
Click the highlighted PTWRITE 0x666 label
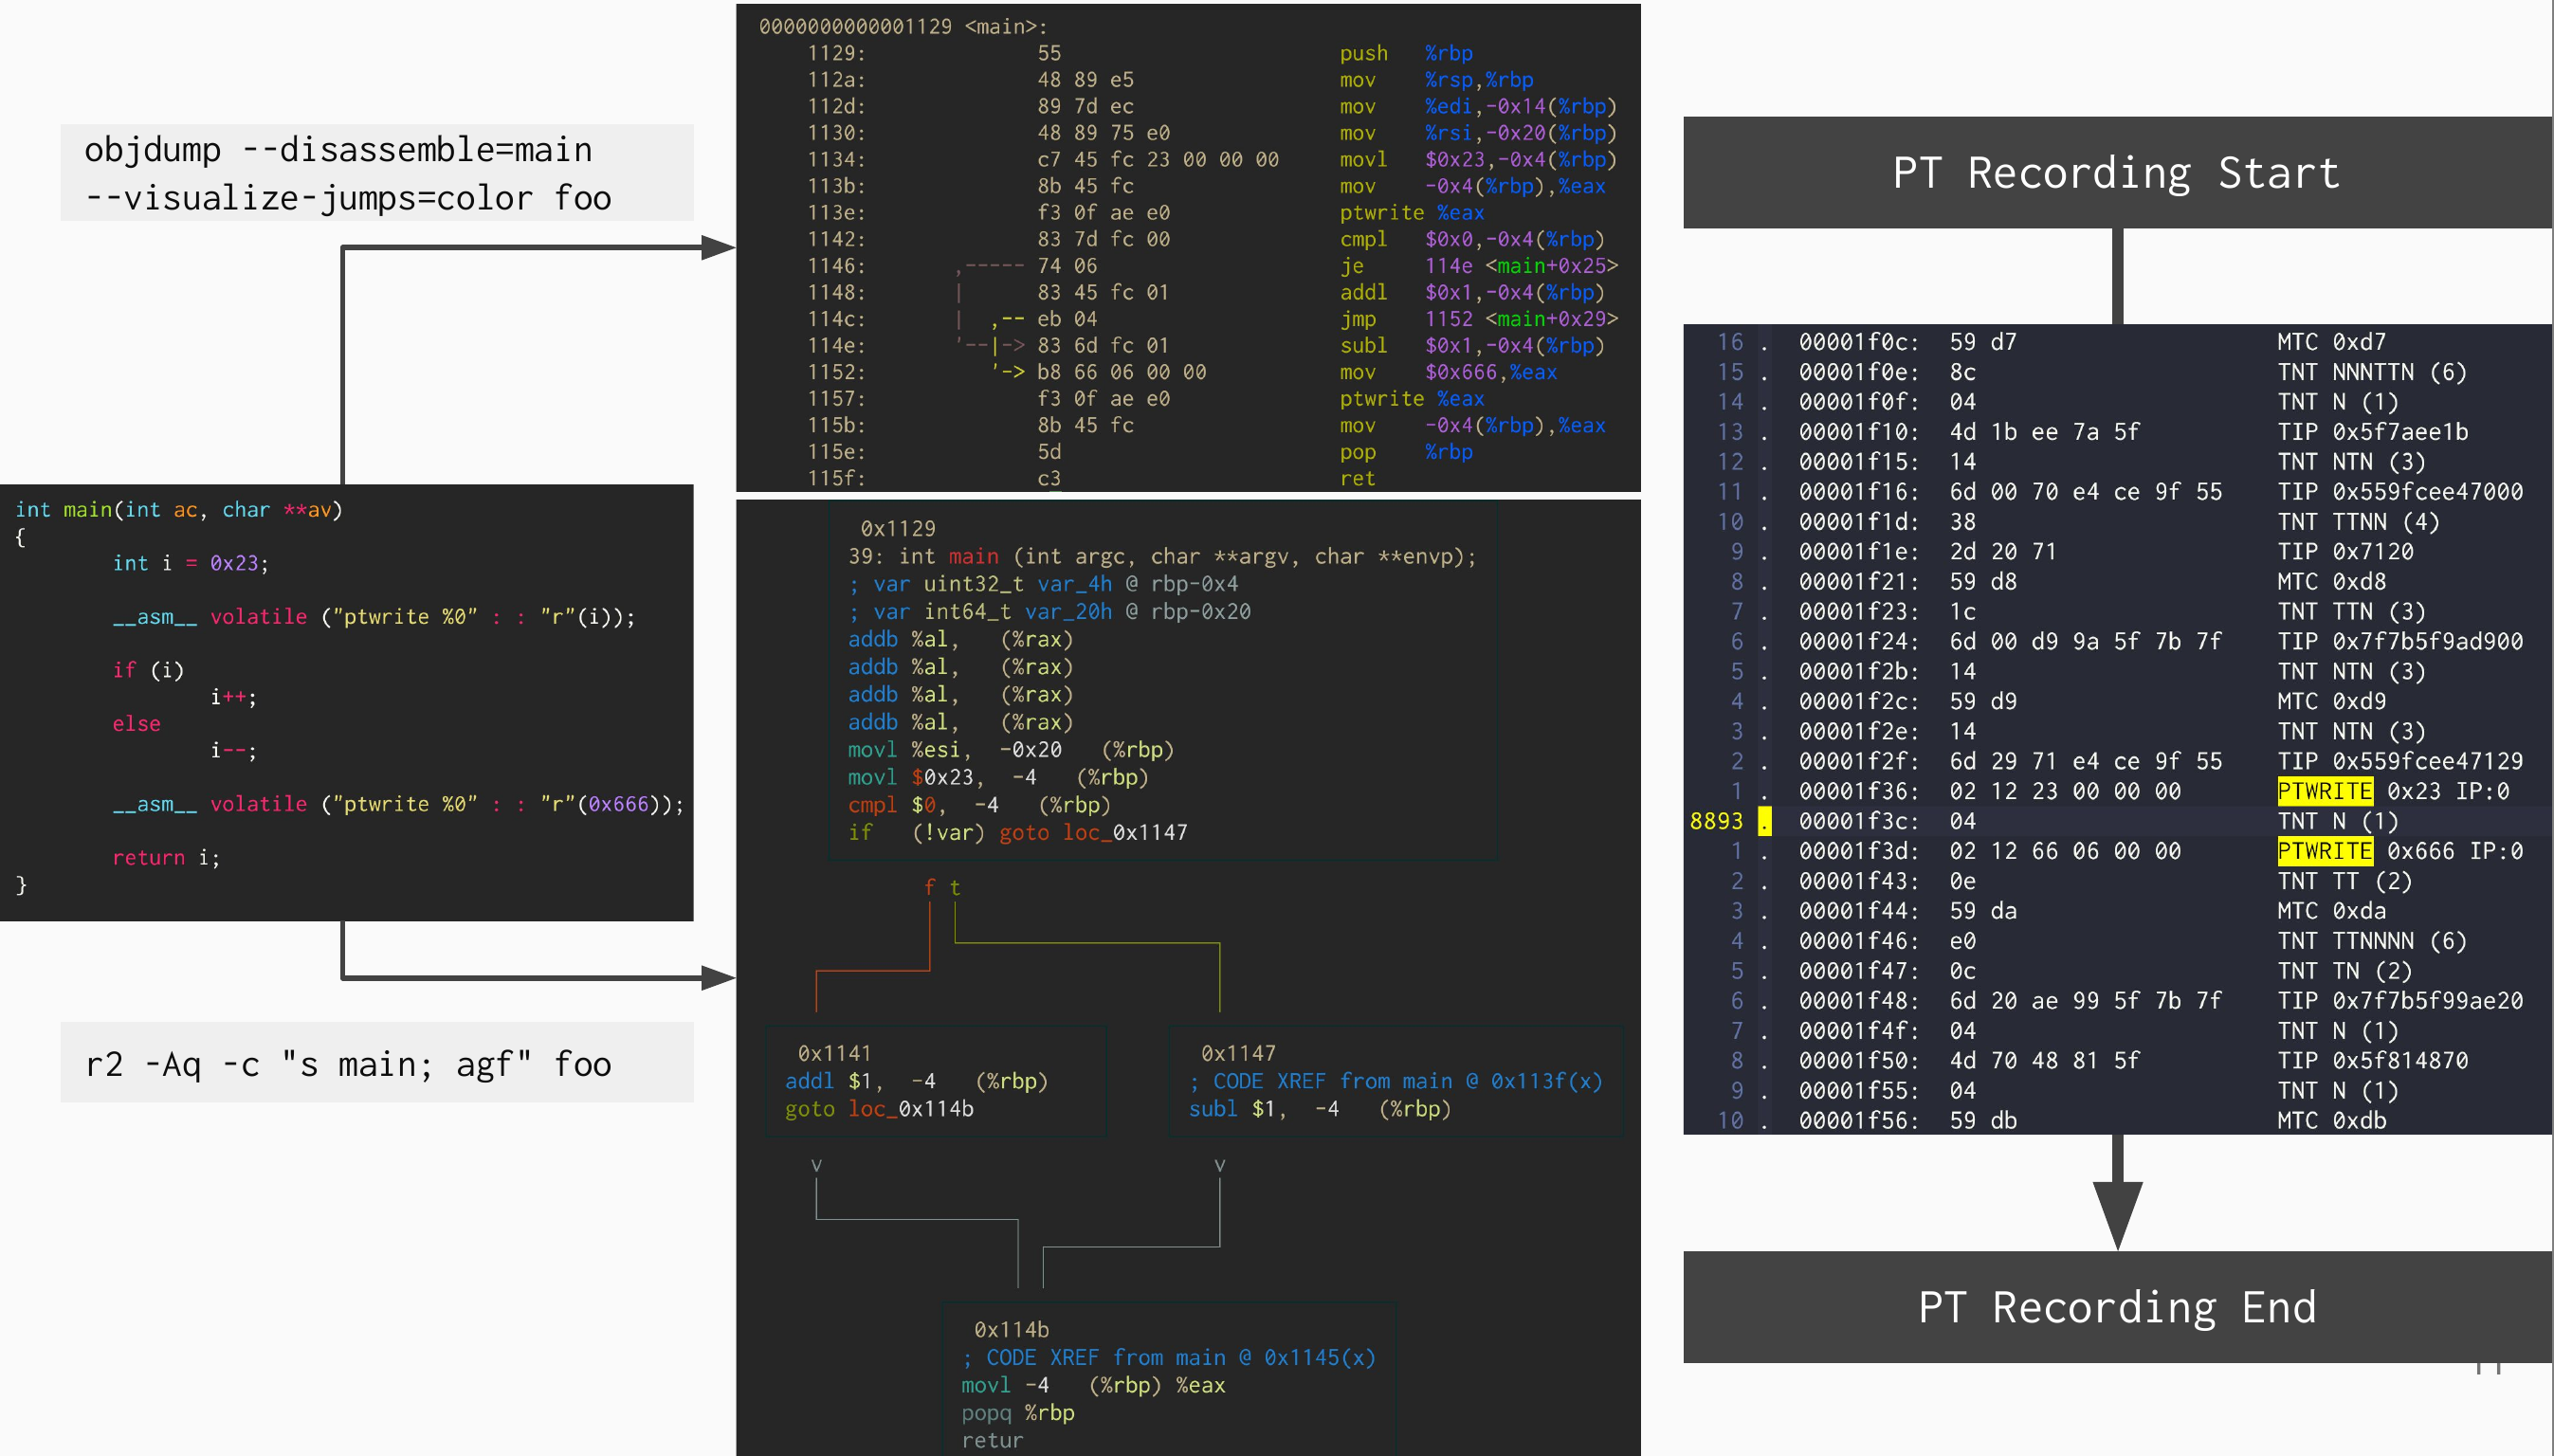pos(2324,851)
